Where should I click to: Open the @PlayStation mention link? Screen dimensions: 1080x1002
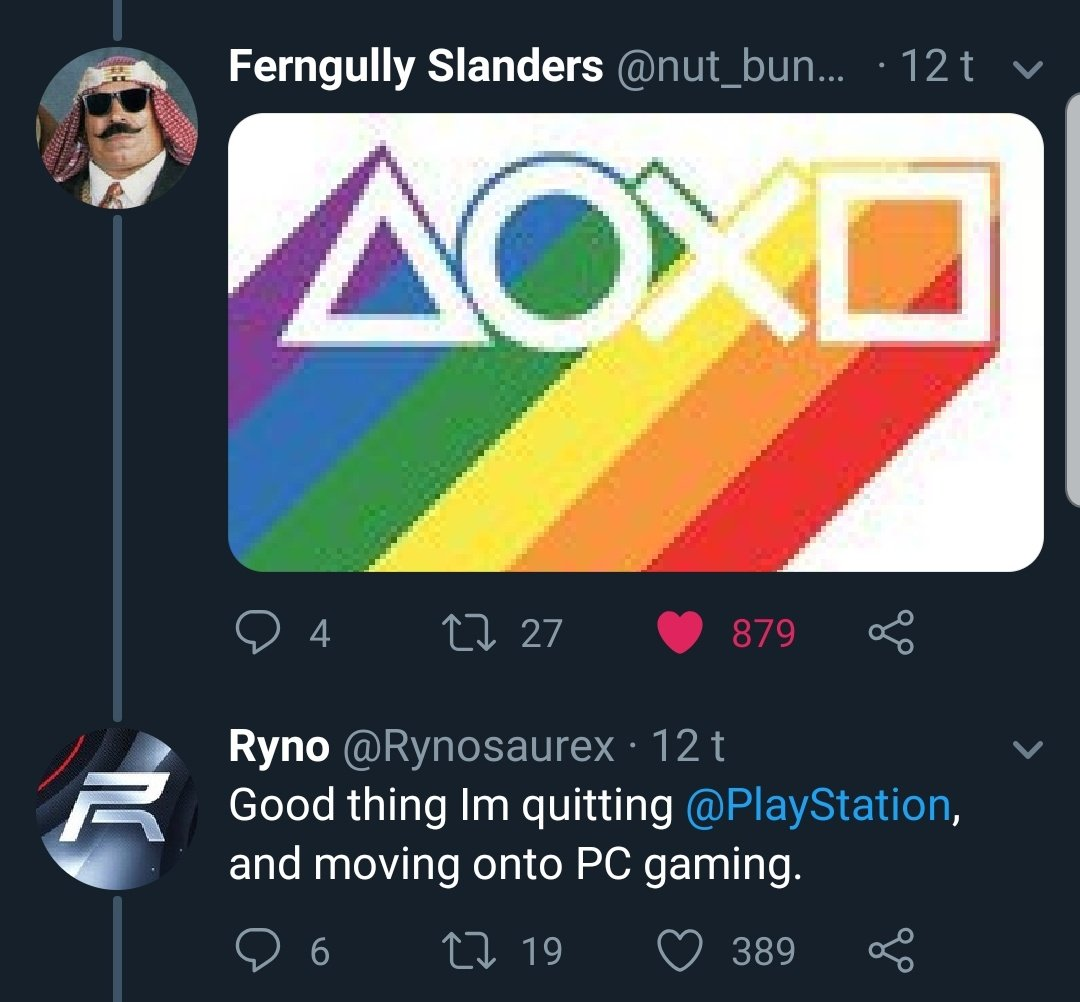coord(818,806)
